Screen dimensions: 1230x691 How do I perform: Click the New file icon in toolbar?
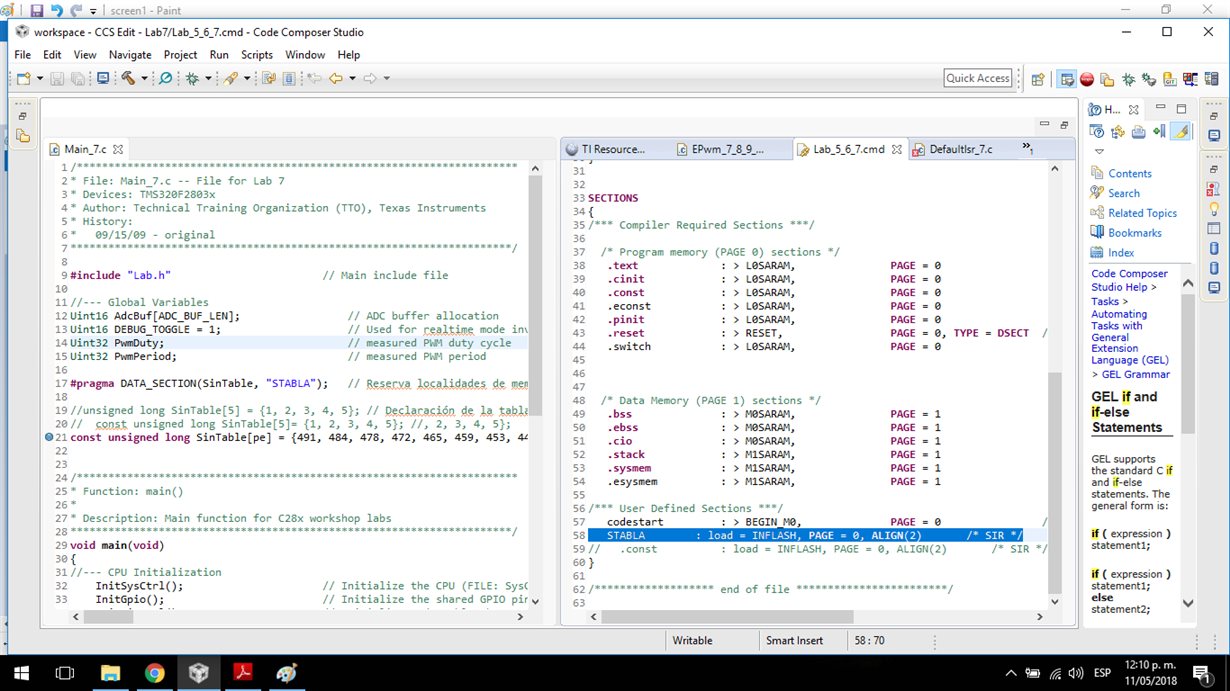[x=22, y=78]
